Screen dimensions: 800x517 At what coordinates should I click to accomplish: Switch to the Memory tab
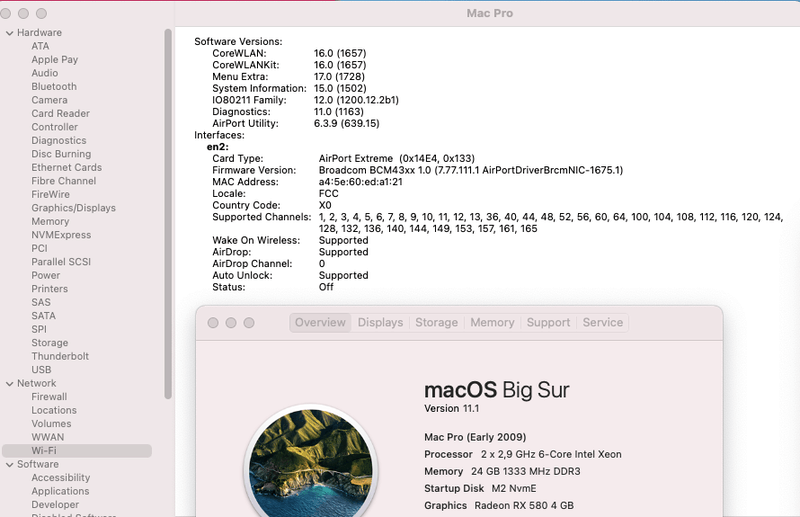tap(492, 323)
